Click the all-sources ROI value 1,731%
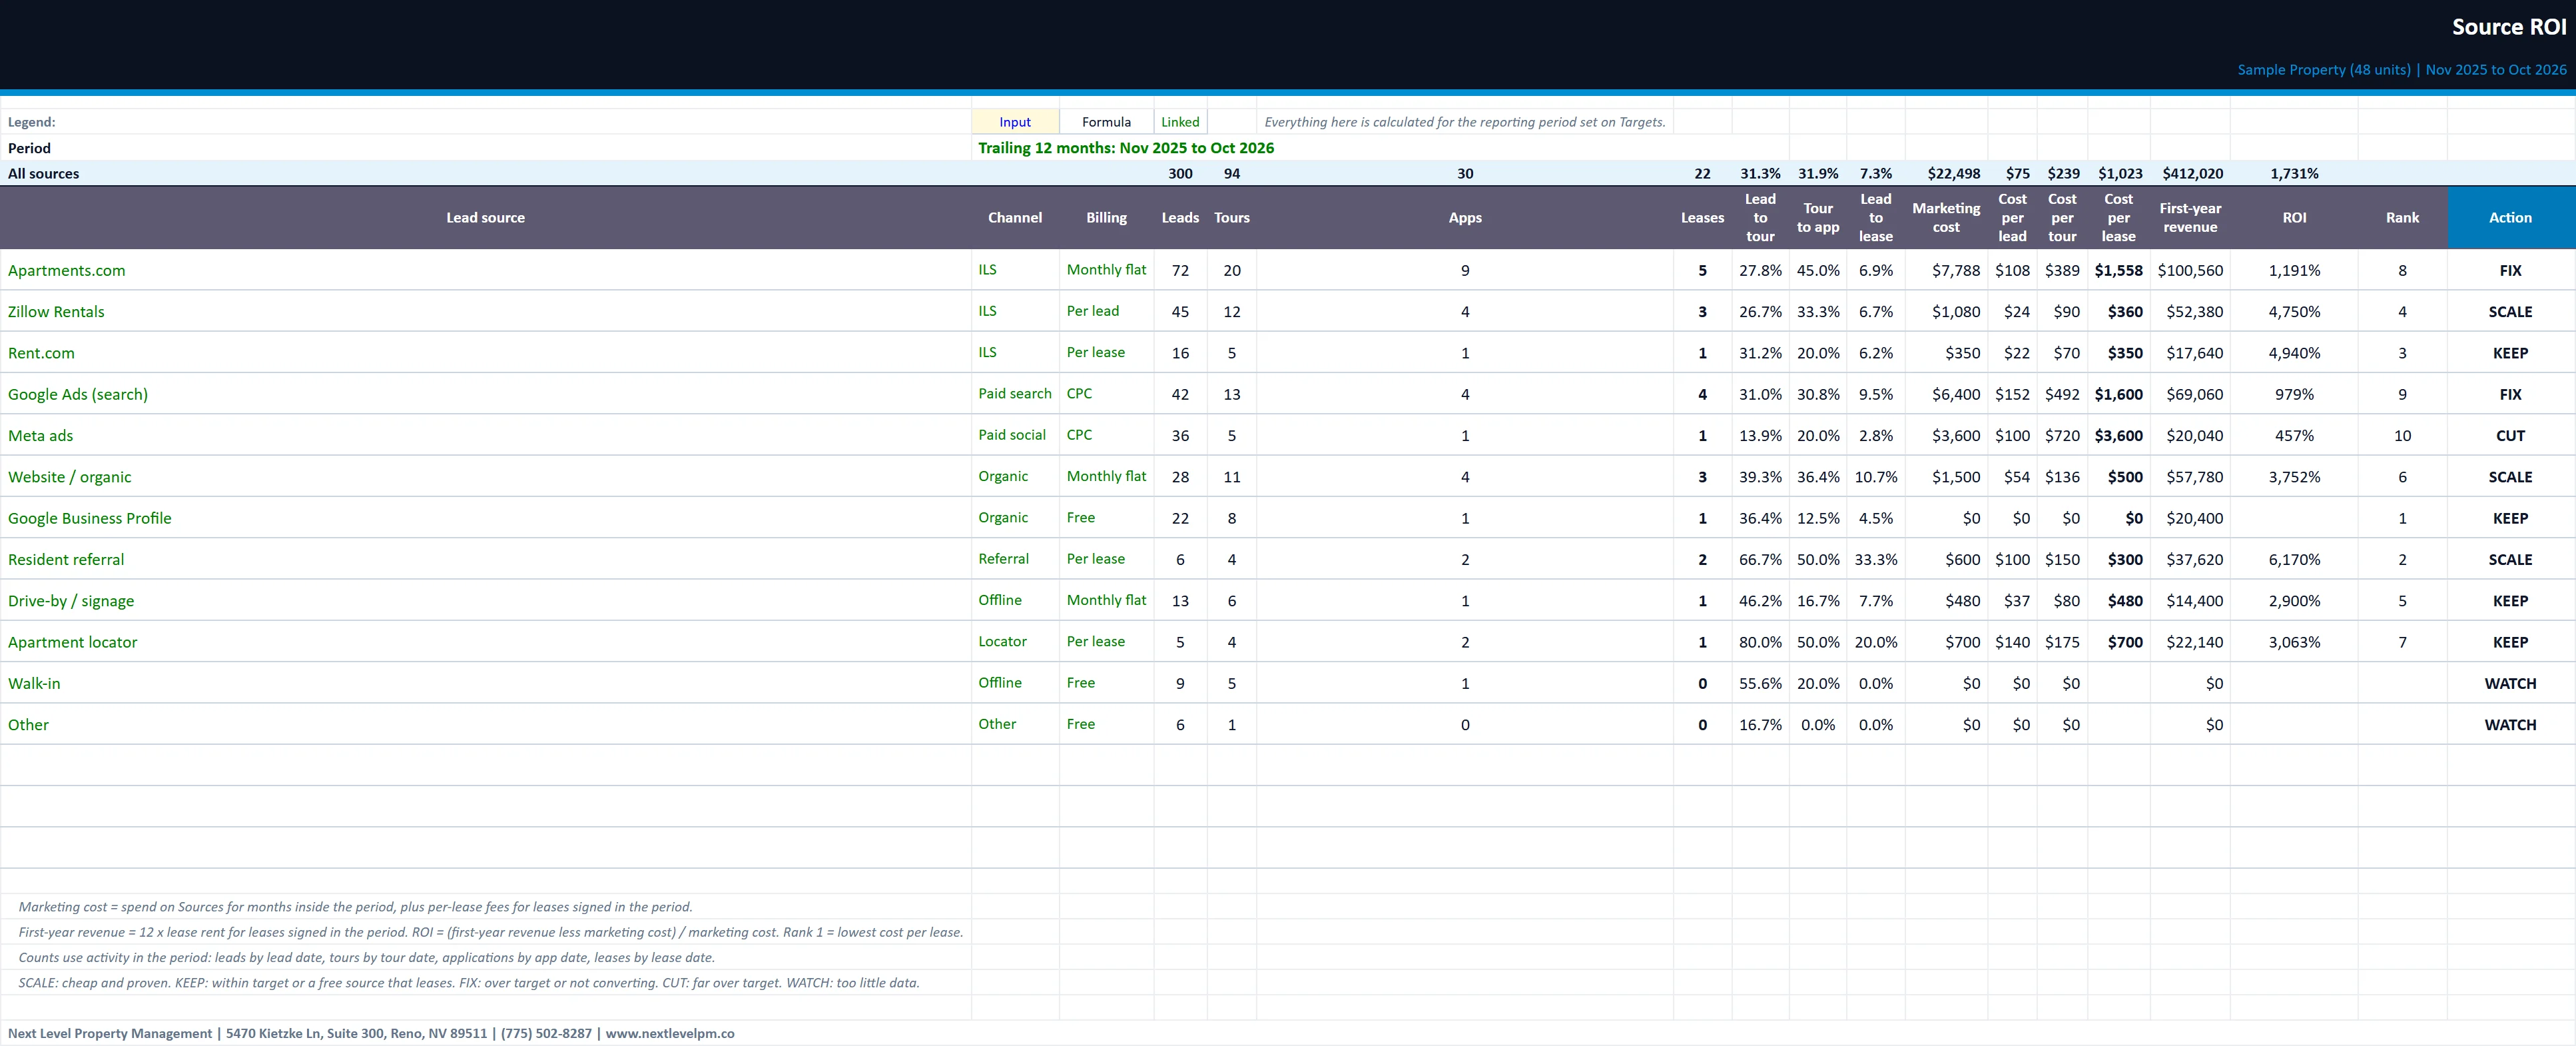The width and height of the screenshot is (2576, 1046). point(2294,173)
